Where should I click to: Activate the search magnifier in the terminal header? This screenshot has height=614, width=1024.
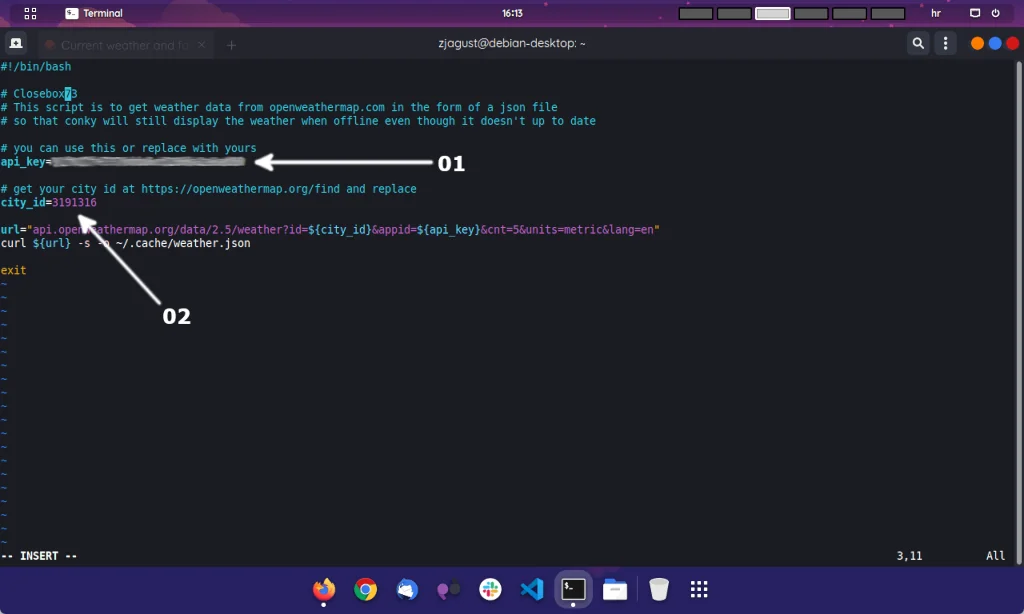[917, 43]
